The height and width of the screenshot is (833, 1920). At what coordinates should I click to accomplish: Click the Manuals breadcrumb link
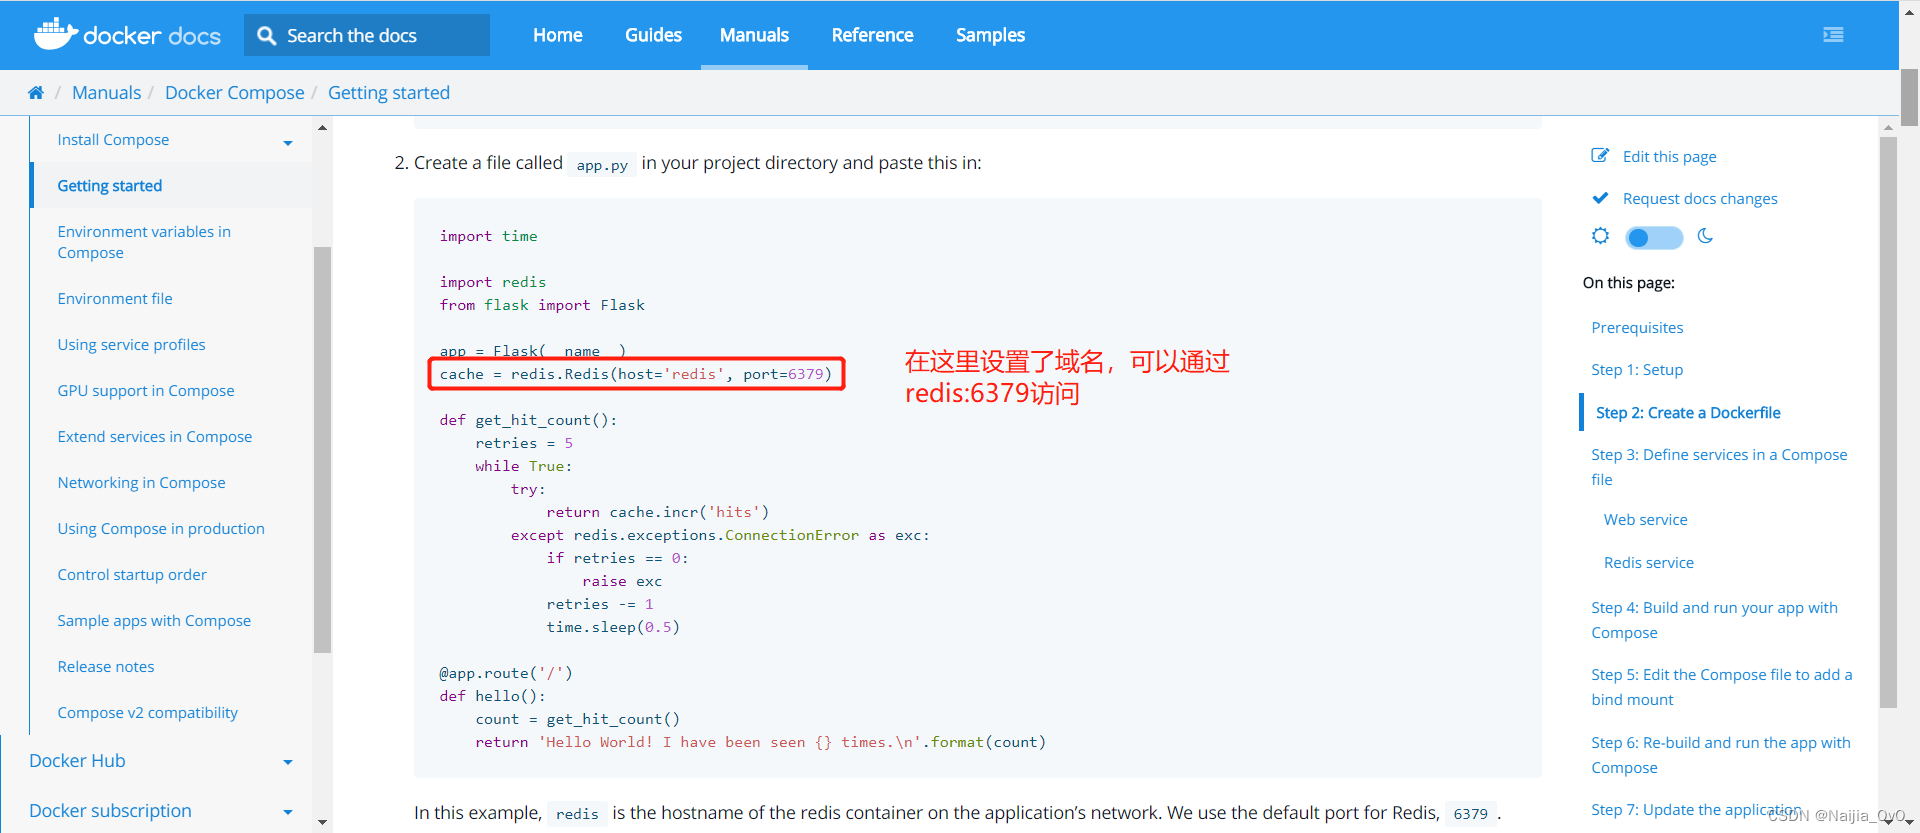click(106, 93)
